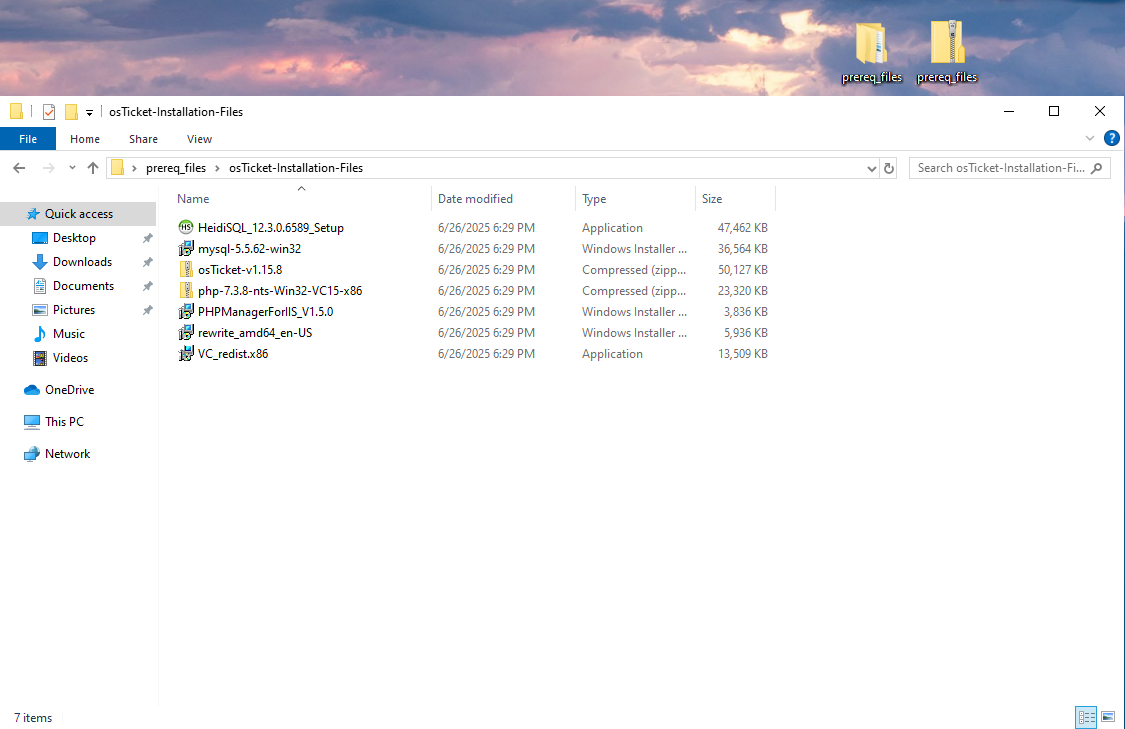Open the Explorer help question mark icon
Screen dimensions: 1125x729
point(1111,138)
